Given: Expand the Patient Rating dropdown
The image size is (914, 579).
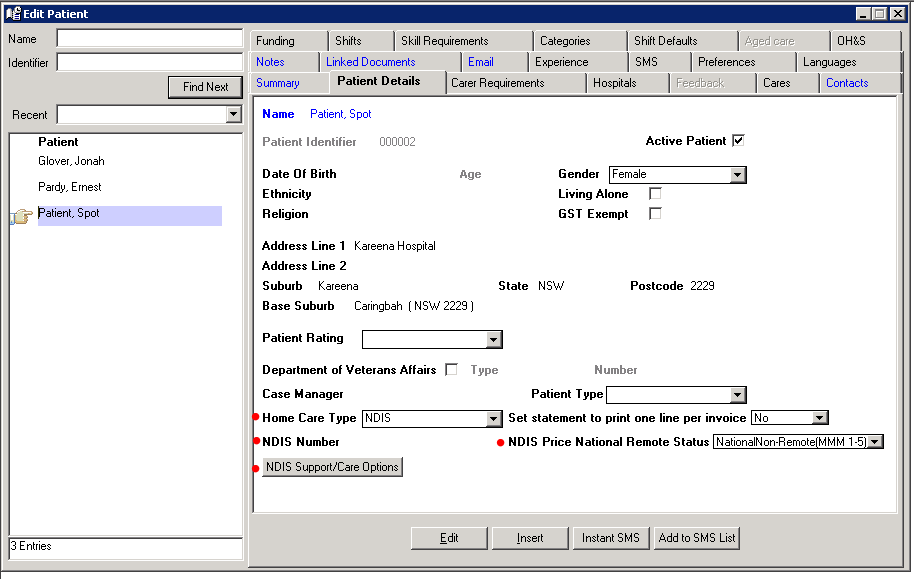Looking at the screenshot, I should pyautogui.click(x=493, y=339).
